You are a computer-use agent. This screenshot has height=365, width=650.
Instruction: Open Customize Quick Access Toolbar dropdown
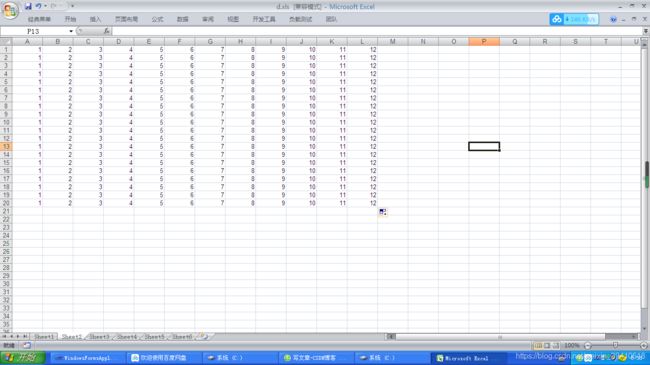point(72,6)
